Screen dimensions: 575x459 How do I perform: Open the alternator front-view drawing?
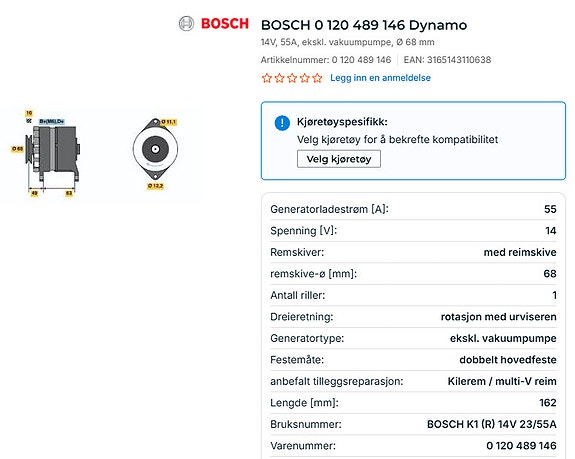pyautogui.click(x=155, y=153)
